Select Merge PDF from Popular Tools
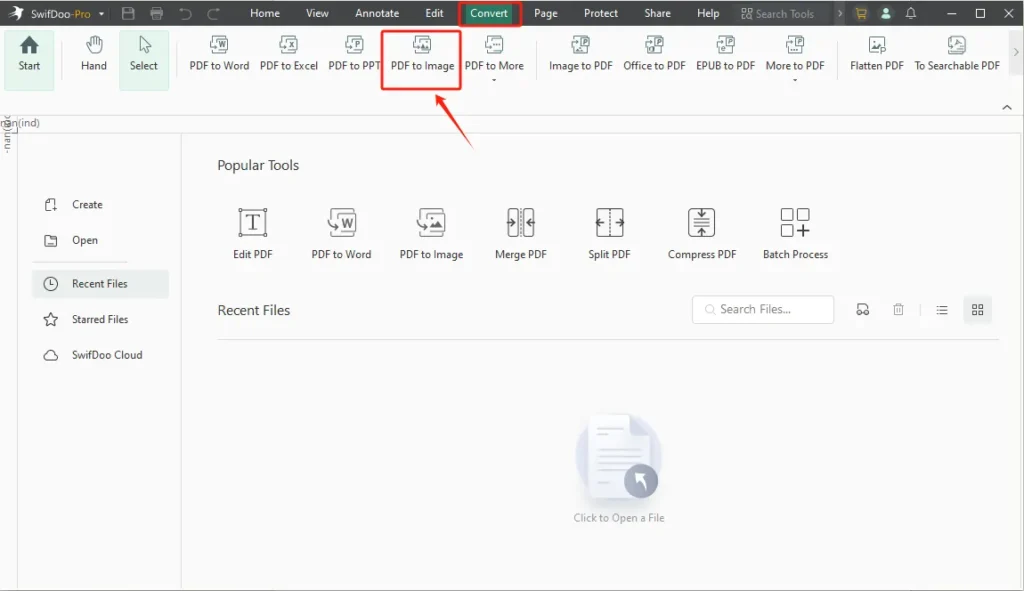1024x591 pixels. point(520,230)
